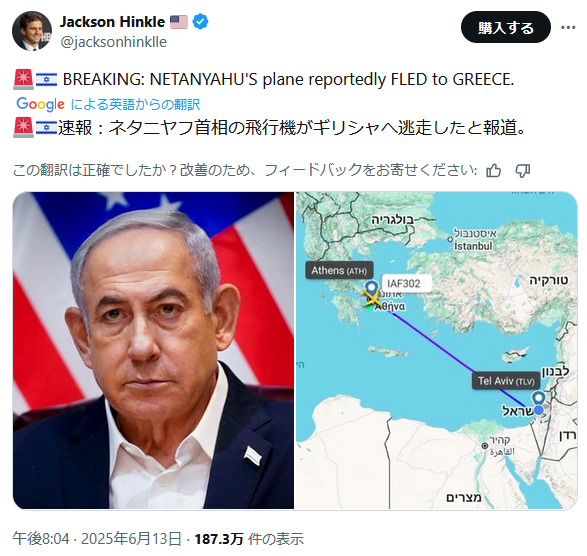587x556 pixels.
Task: Open the three-dot more options menu
Action: 568,27
